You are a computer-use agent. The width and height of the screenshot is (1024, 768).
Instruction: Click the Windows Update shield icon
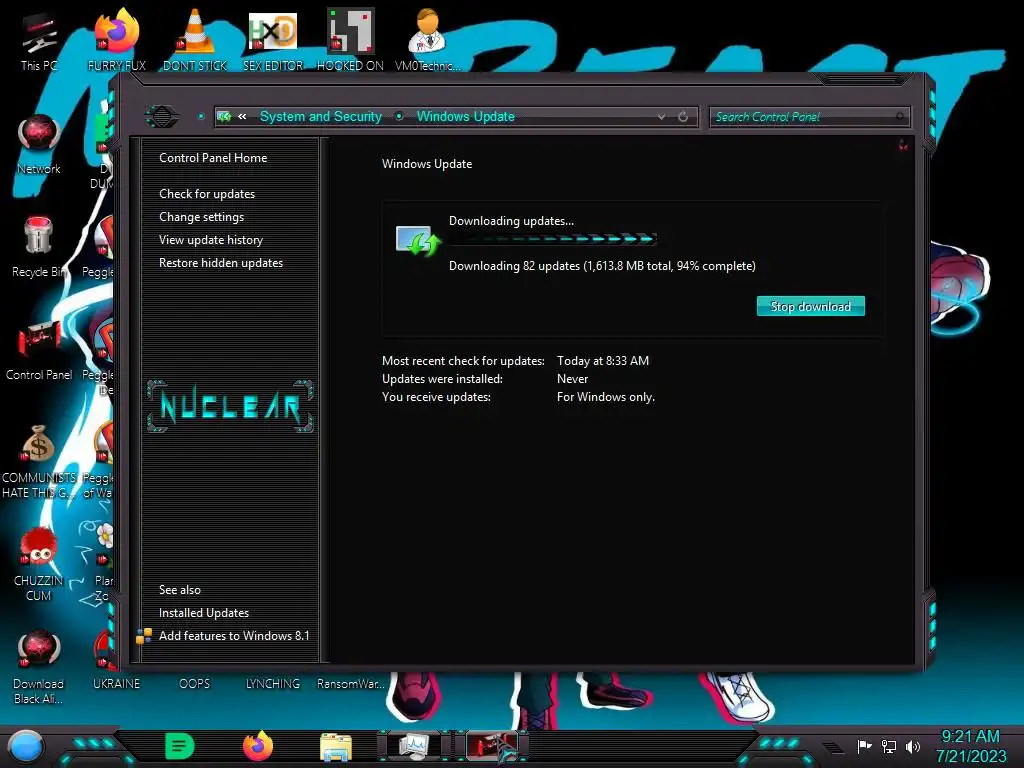click(418, 241)
